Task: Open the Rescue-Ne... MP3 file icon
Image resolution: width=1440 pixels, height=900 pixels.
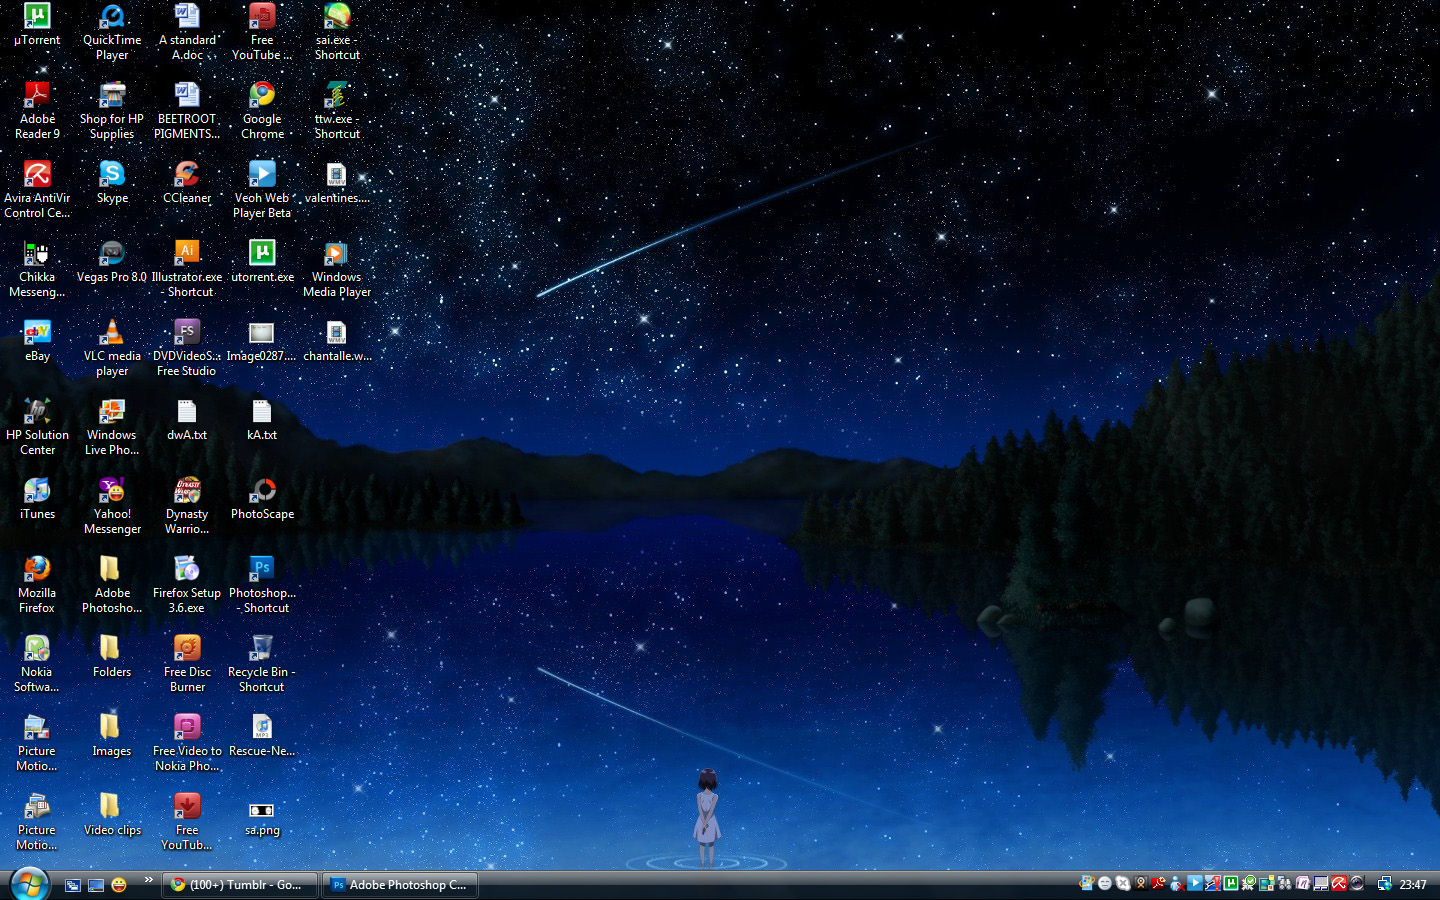Action: (262, 736)
